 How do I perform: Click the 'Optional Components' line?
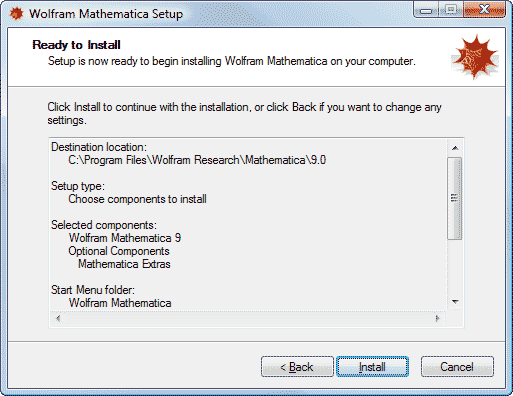(x=119, y=251)
